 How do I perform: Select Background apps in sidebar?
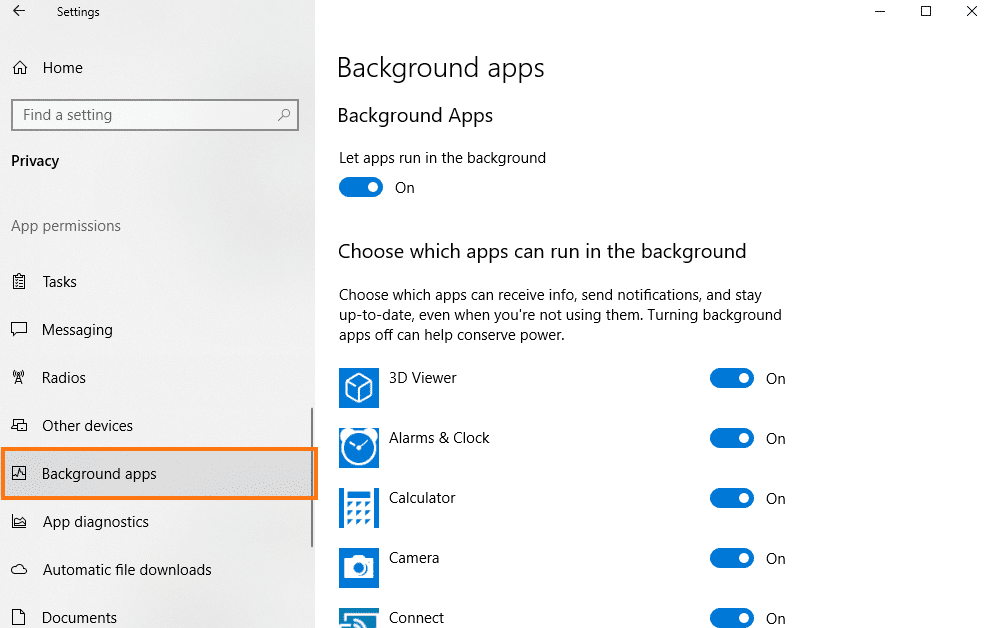[x=159, y=473]
